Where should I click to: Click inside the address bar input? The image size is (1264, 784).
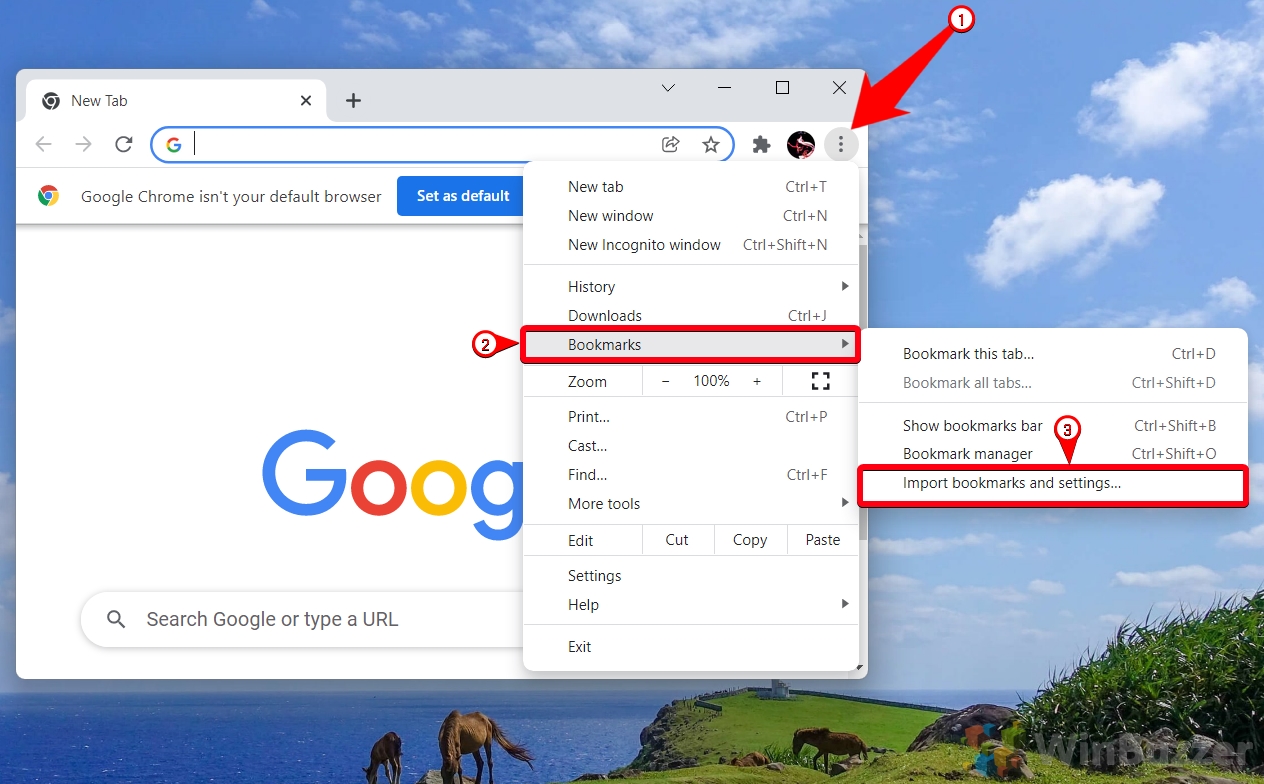tap(400, 144)
